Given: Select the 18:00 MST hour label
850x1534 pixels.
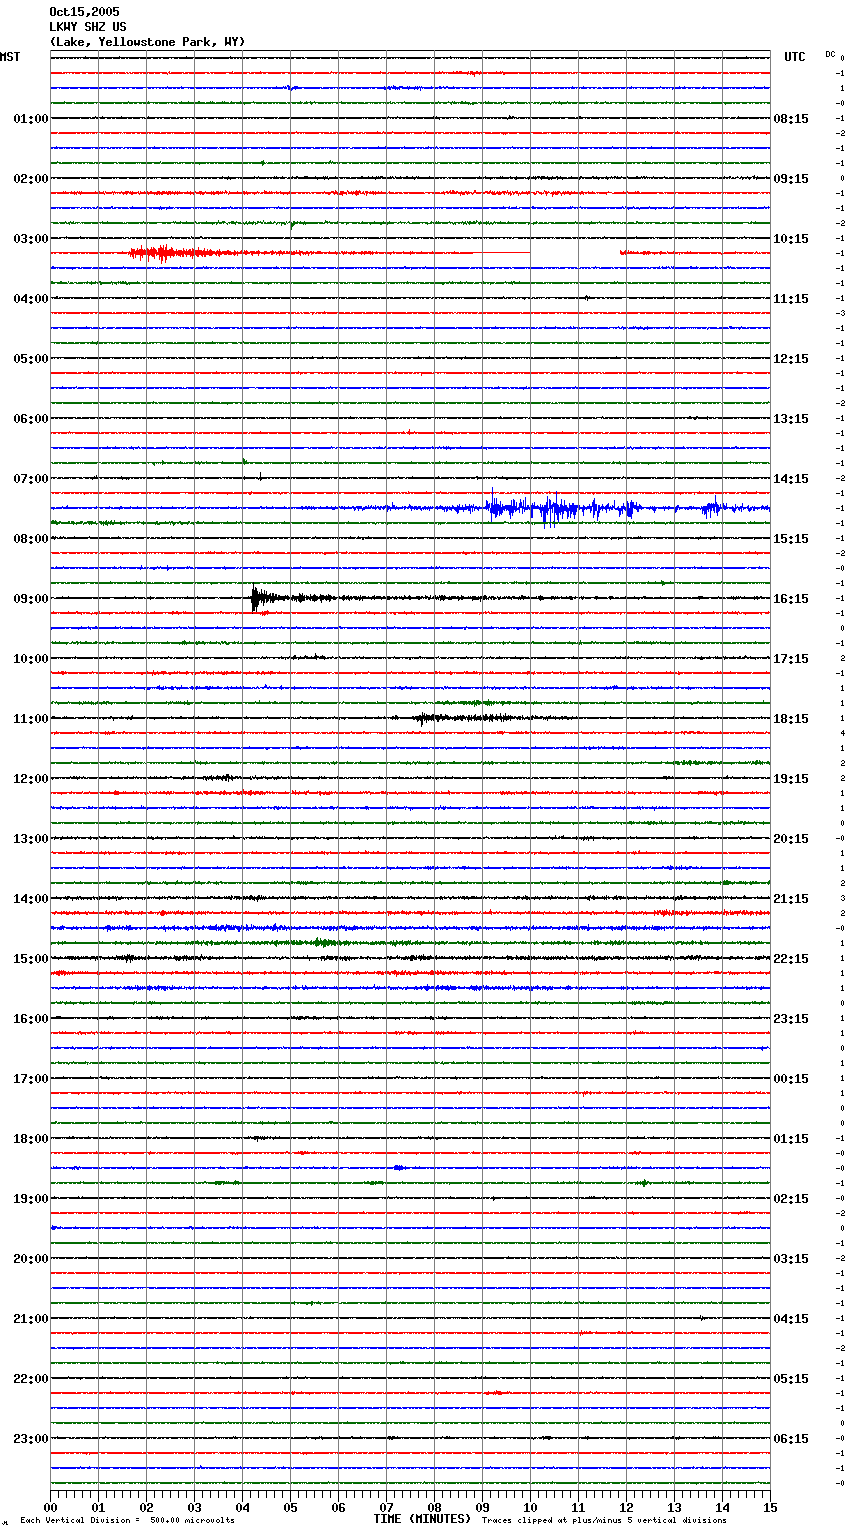Looking at the screenshot, I should click(x=31, y=1139).
